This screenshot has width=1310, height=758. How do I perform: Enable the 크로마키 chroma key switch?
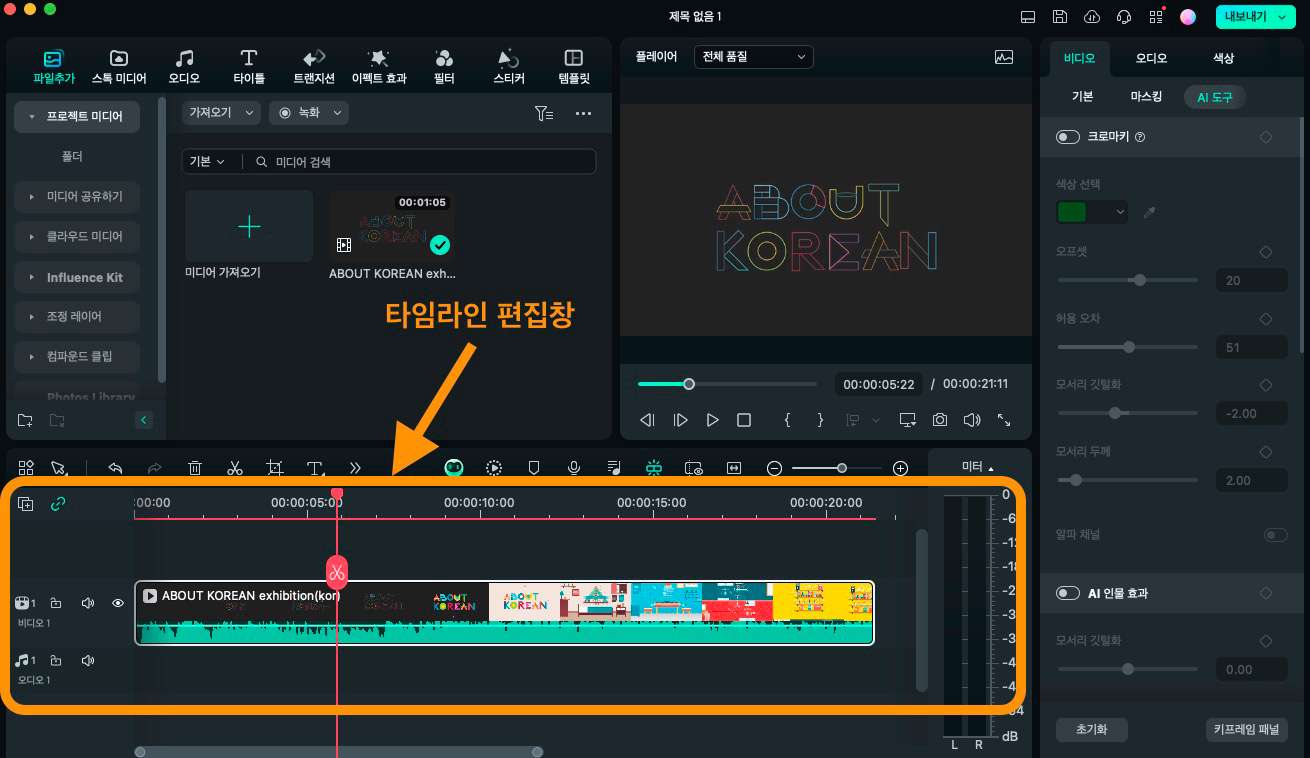1068,137
